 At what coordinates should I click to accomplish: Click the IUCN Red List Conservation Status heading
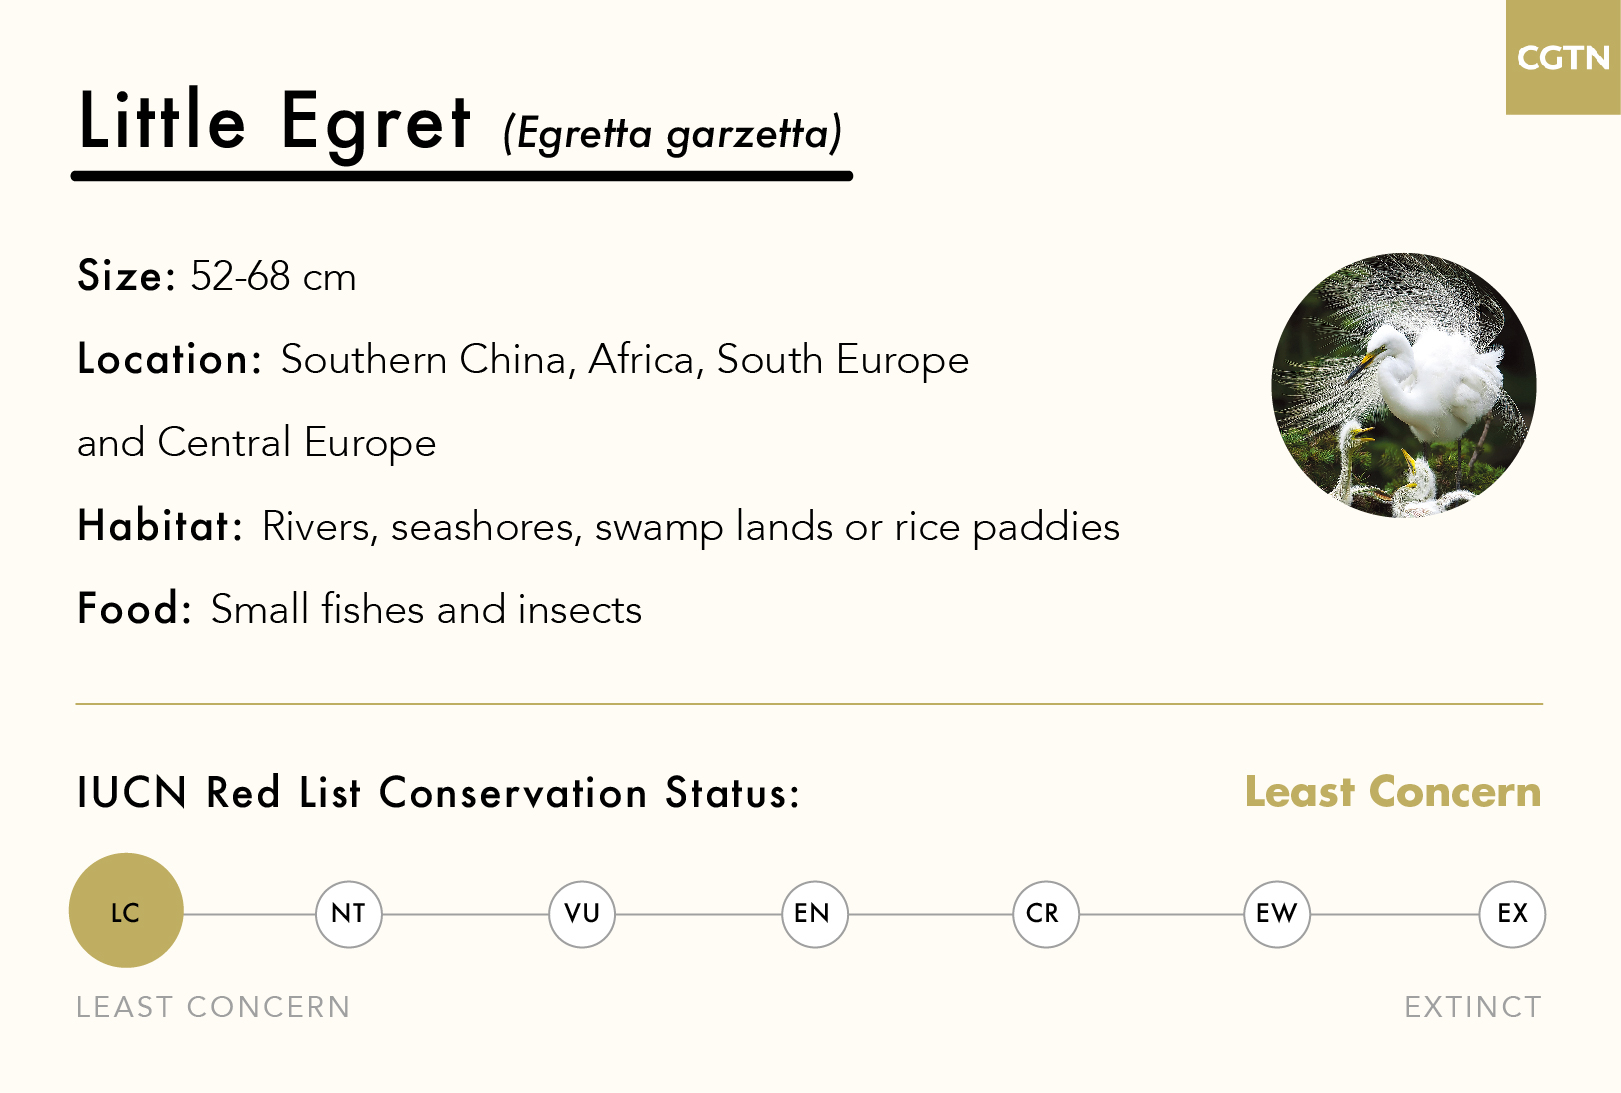coord(438,793)
